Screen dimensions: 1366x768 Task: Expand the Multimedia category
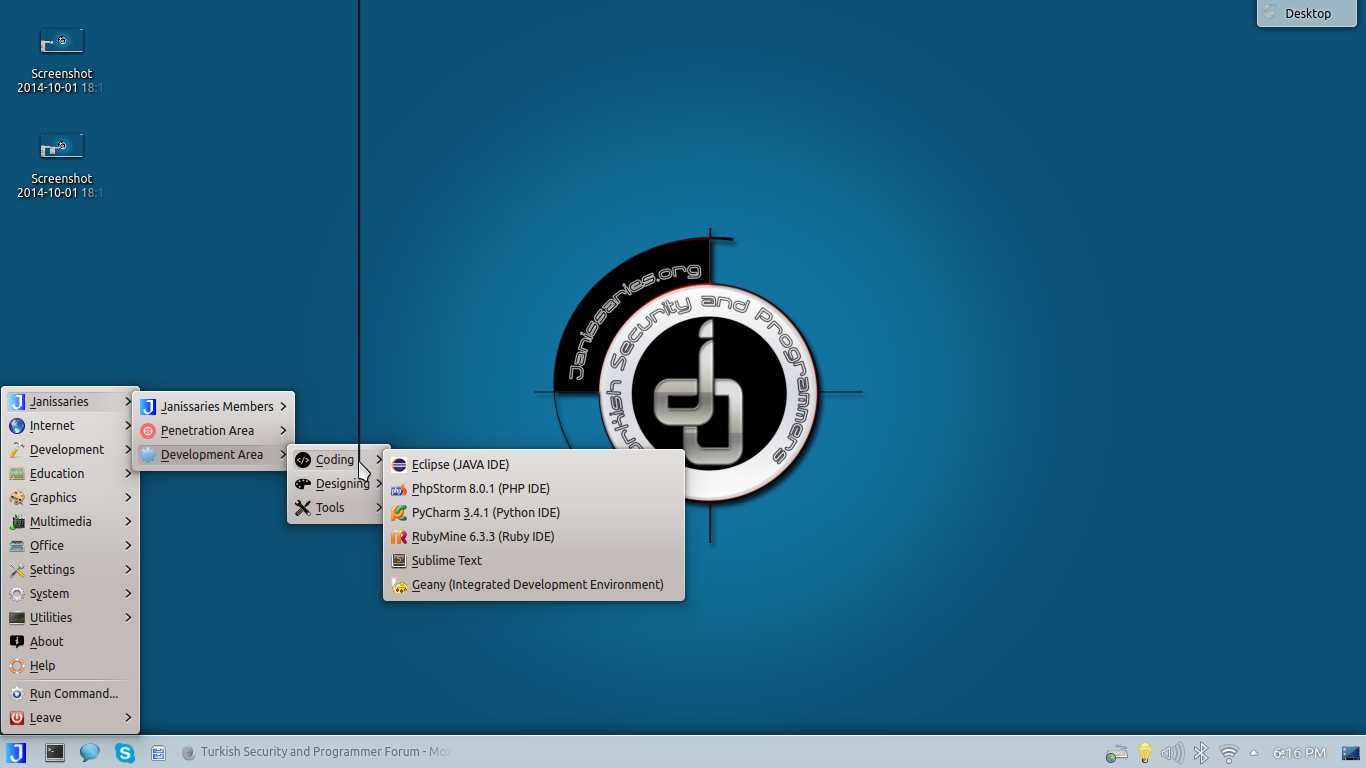click(71, 522)
